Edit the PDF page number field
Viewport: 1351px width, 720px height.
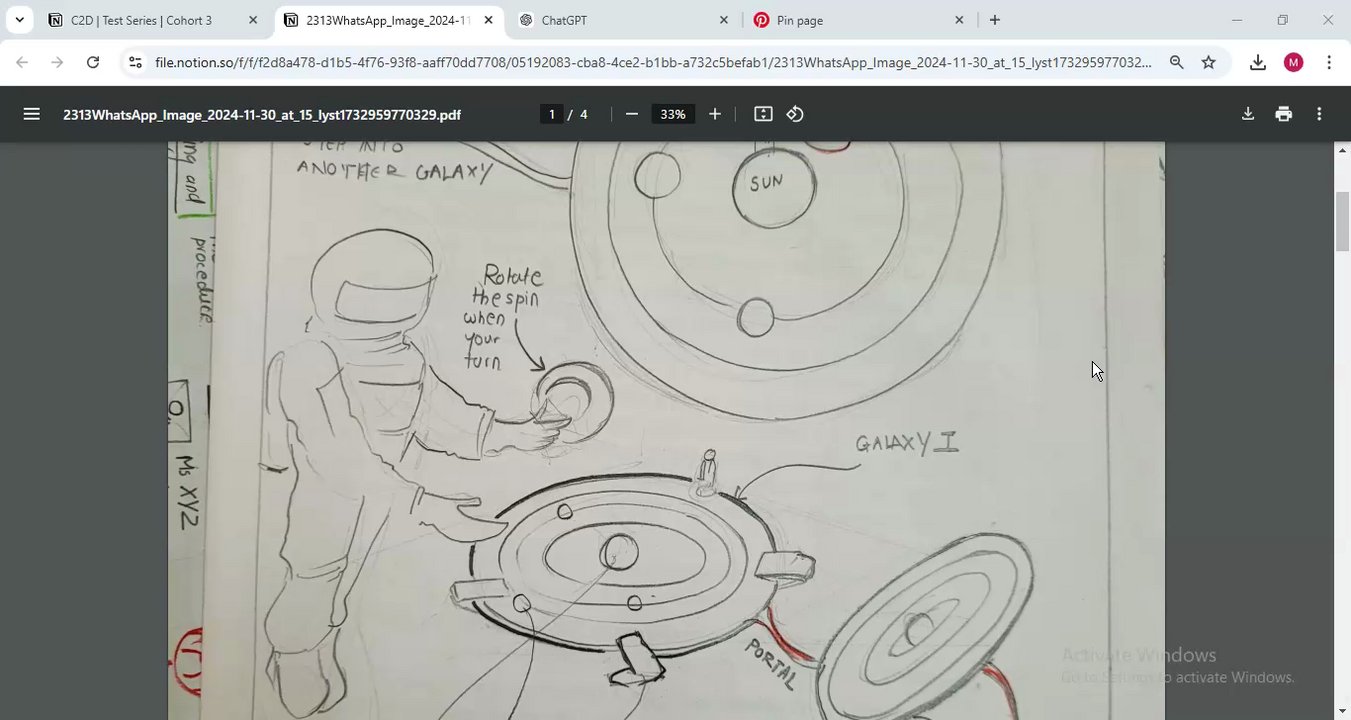(551, 114)
